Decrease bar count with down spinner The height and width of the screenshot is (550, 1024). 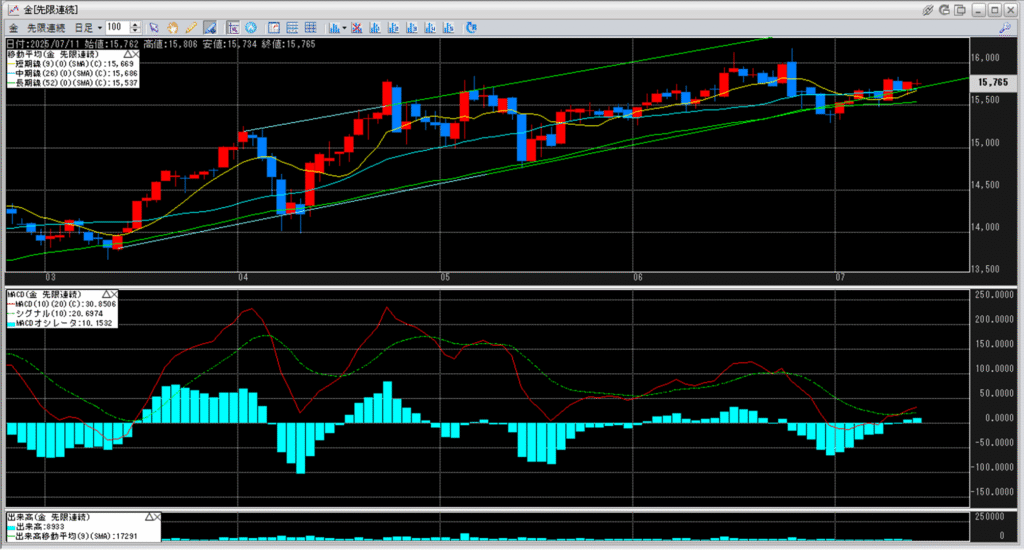pos(135,31)
